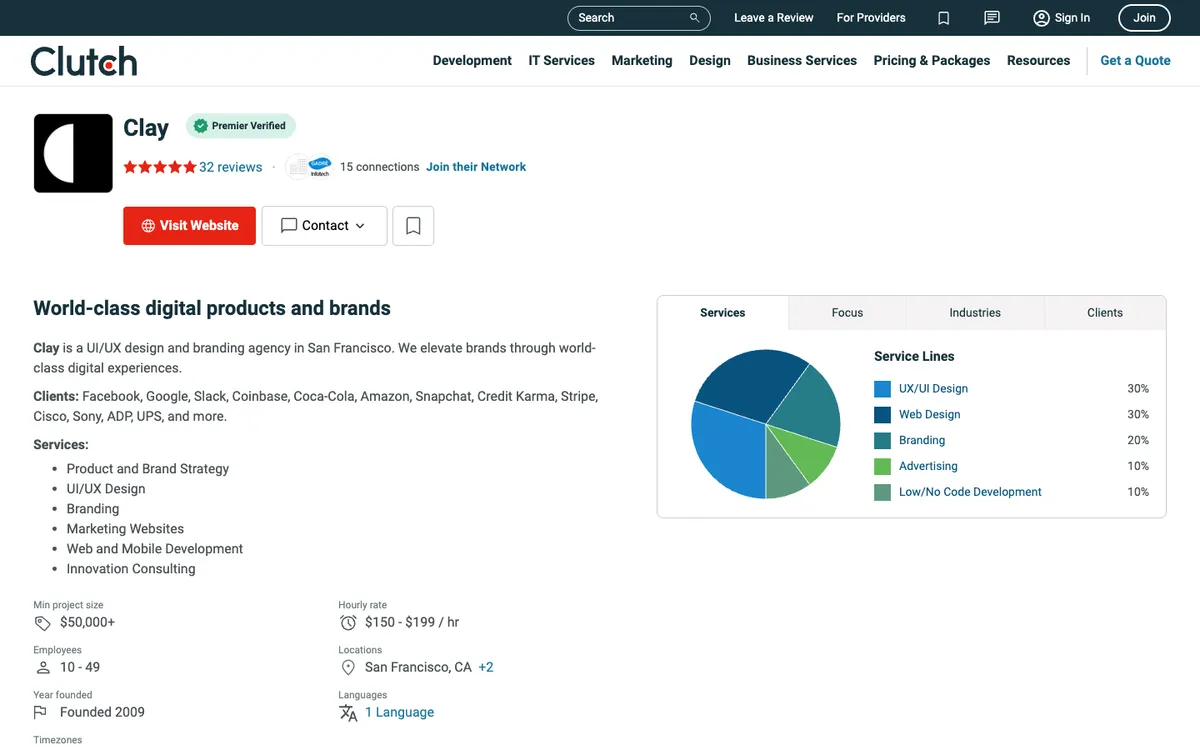Open the Development menu

472,61
